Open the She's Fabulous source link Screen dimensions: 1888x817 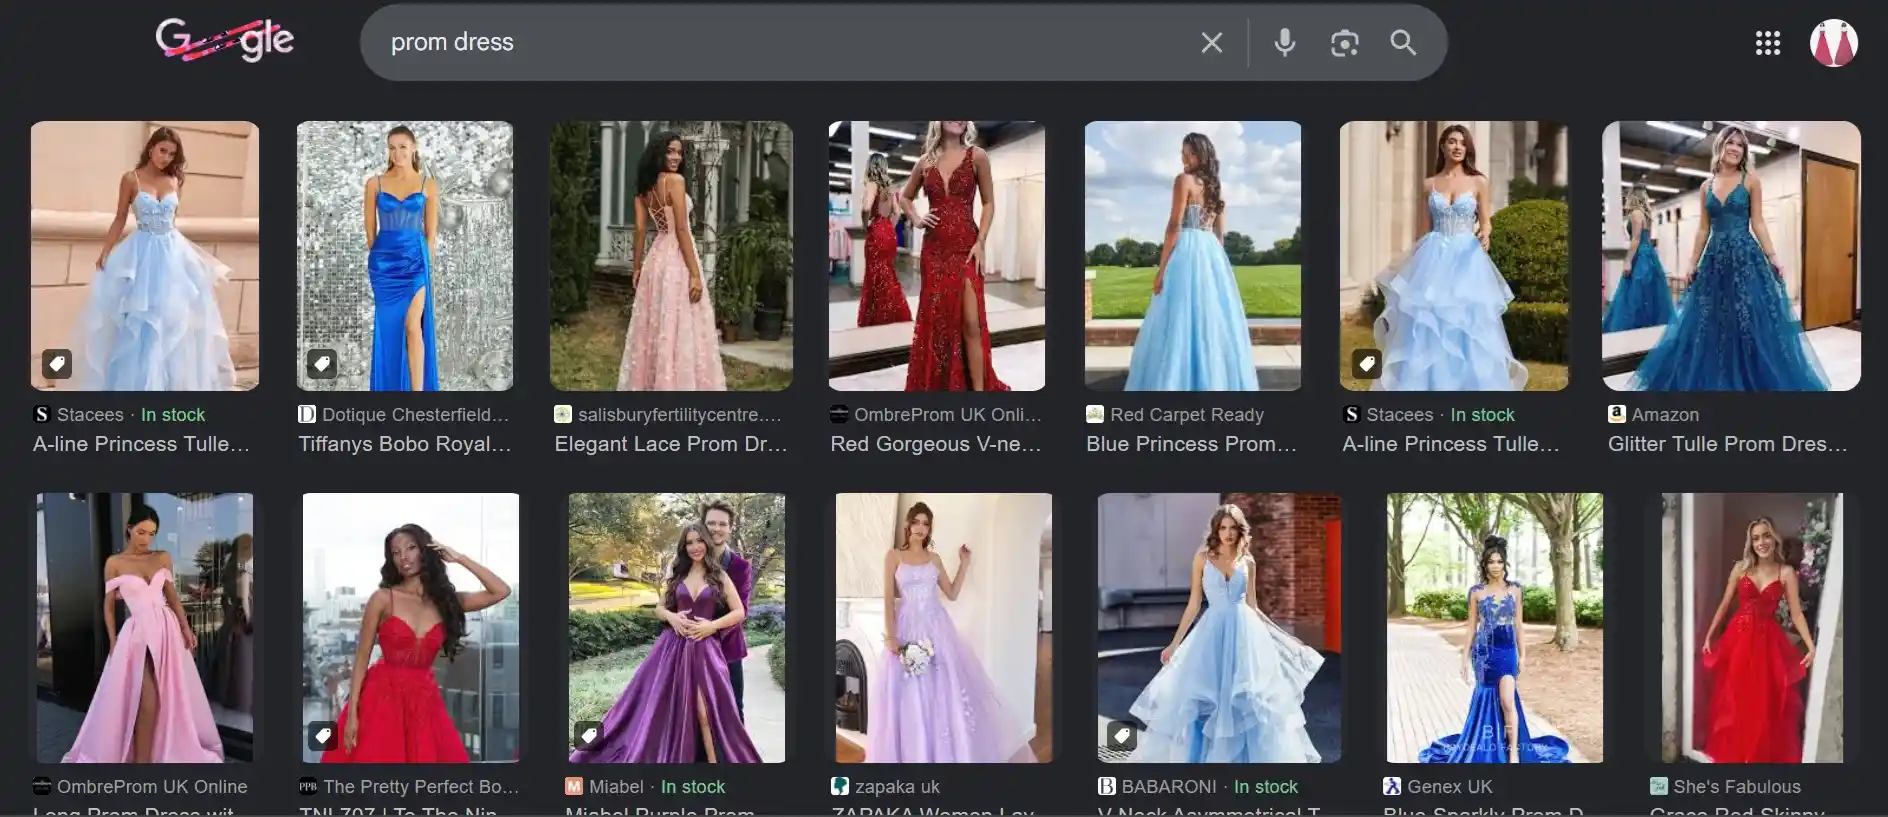tap(1736, 787)
